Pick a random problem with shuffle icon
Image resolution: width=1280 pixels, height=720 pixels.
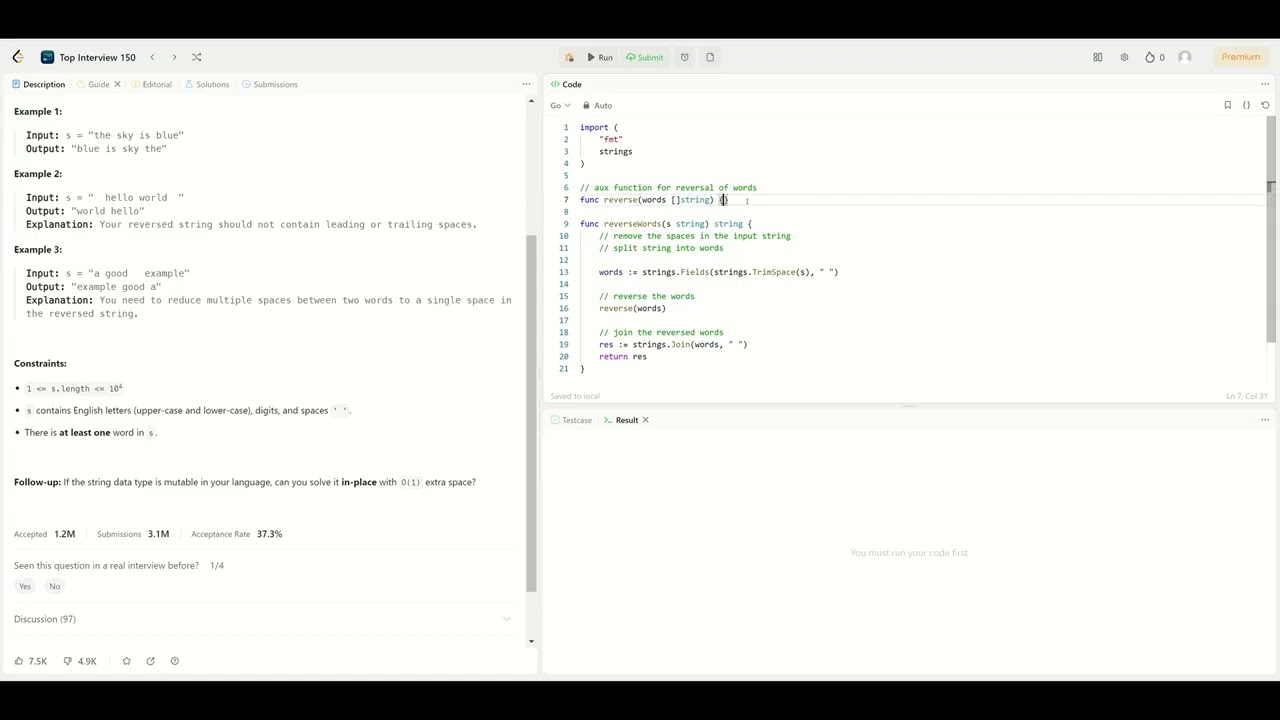click(x=196, y=57)
